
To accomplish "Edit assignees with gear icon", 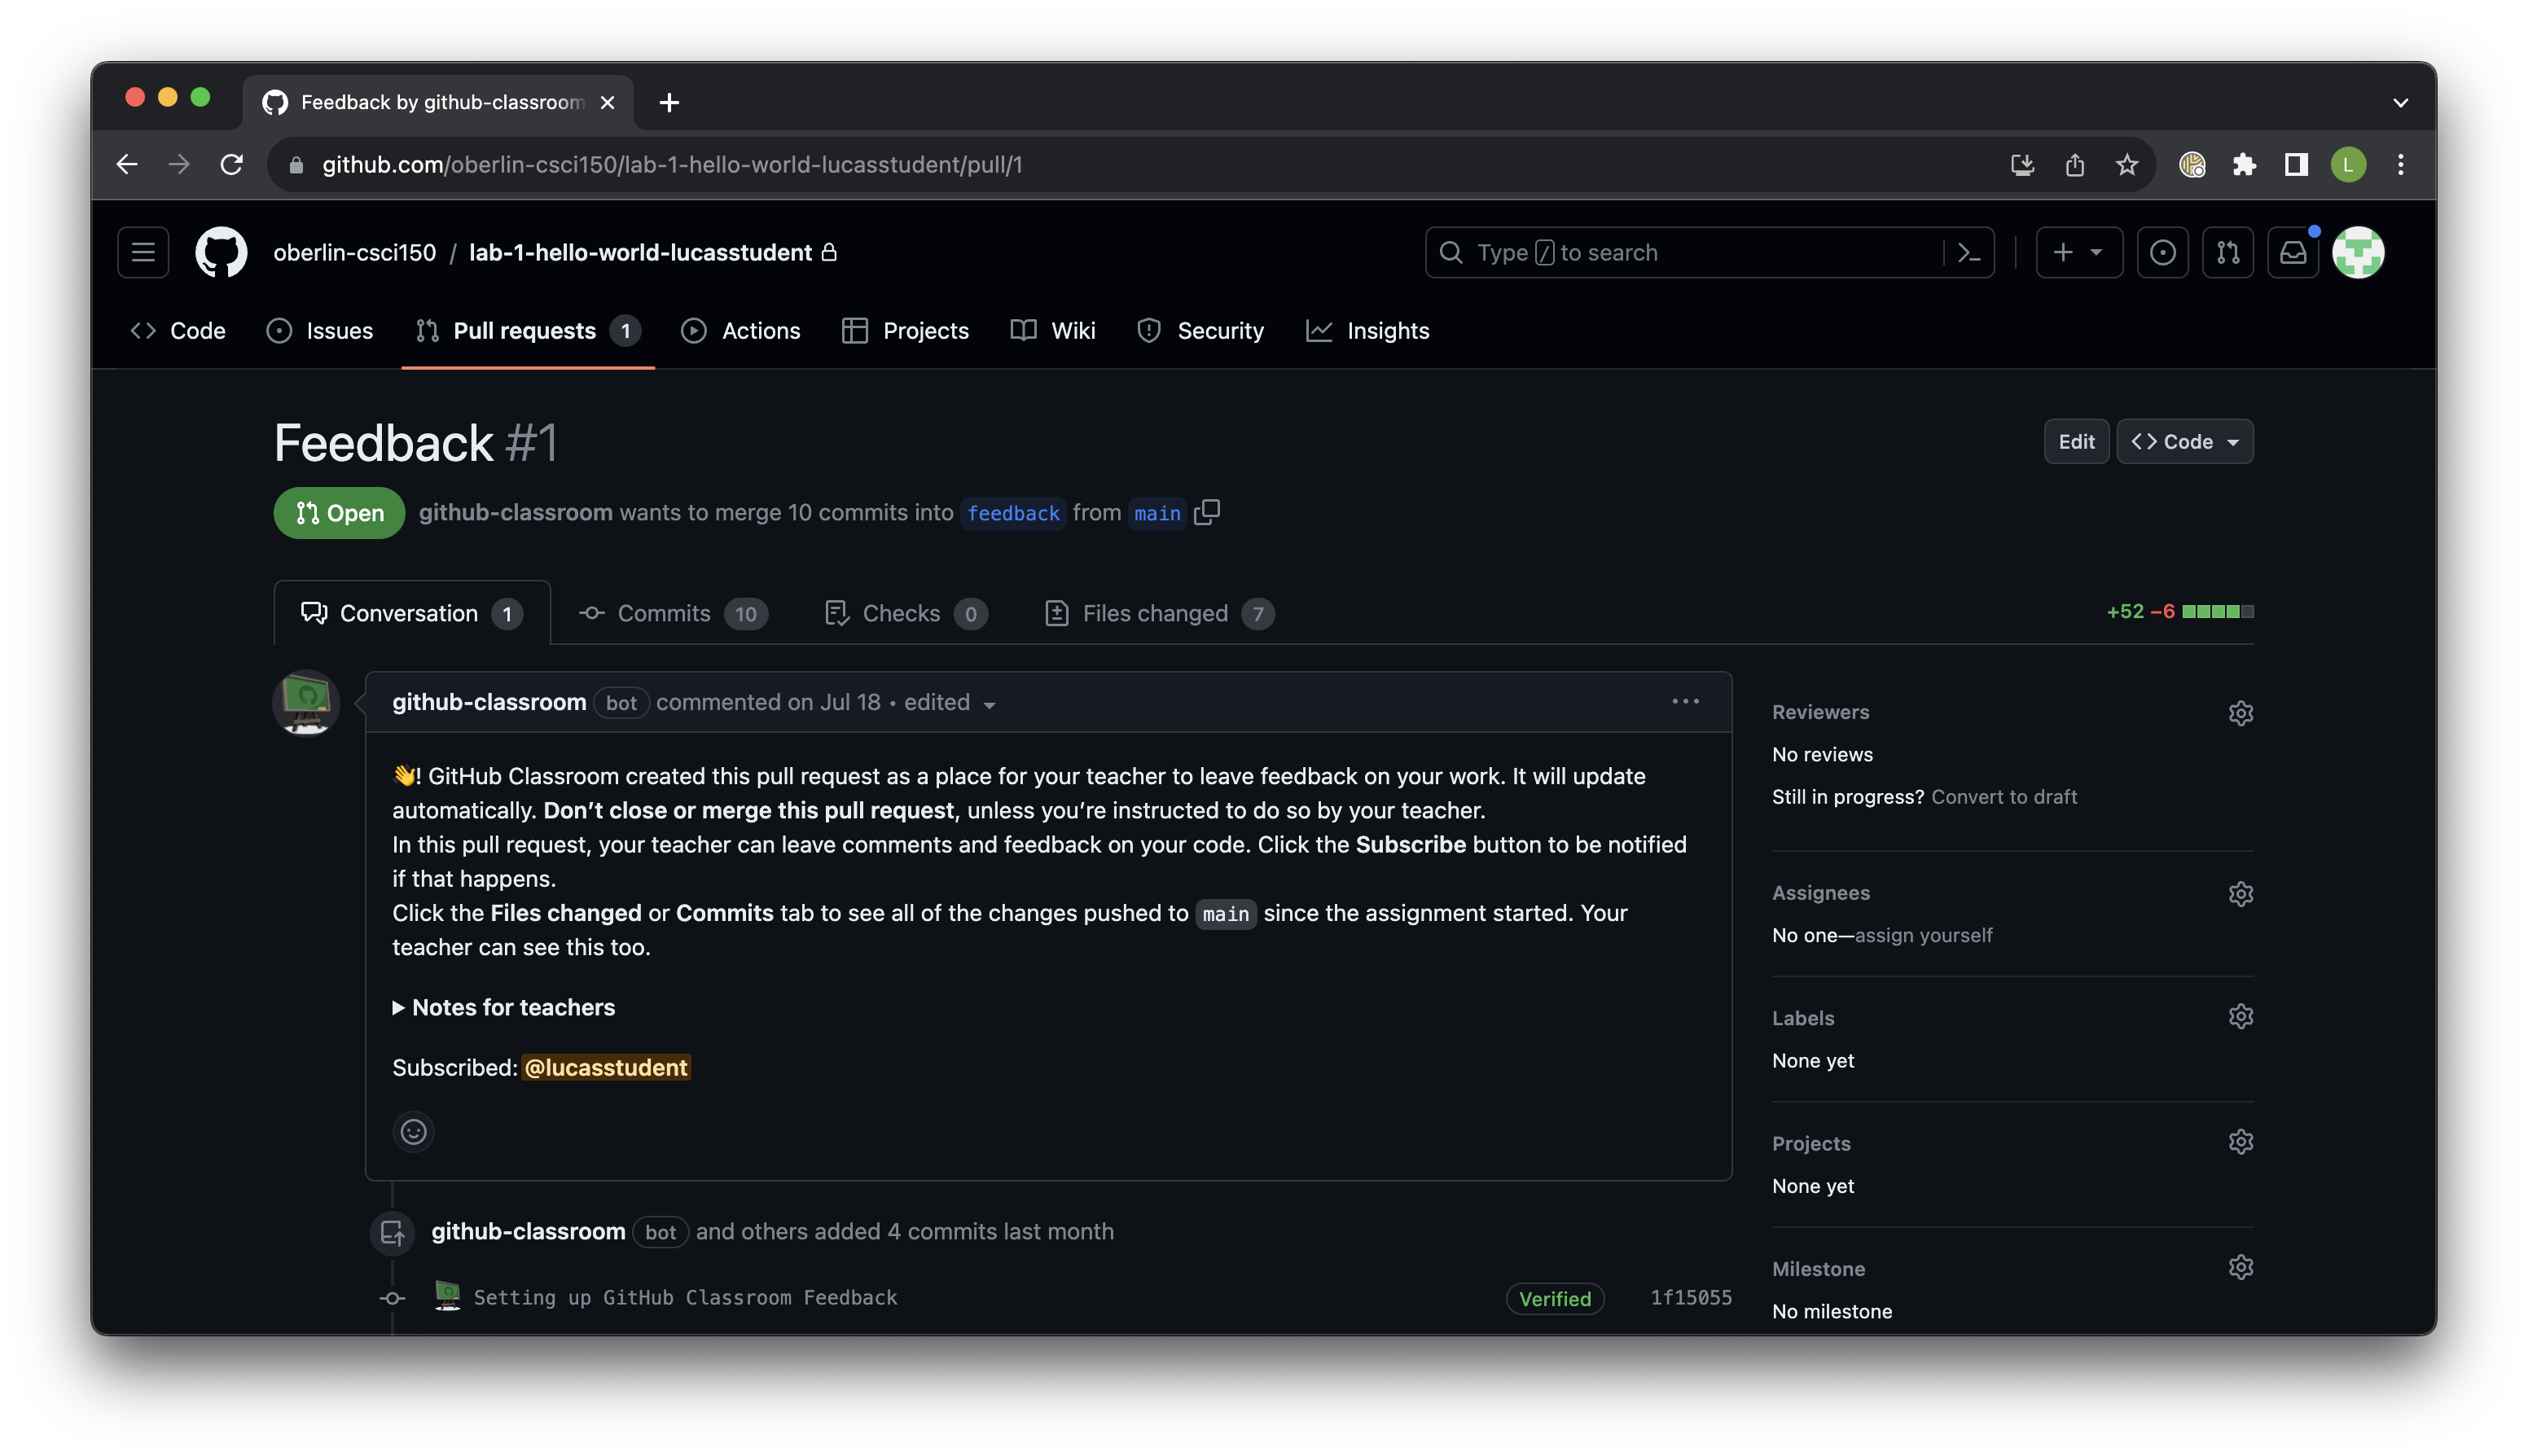I will point(2240,893).
